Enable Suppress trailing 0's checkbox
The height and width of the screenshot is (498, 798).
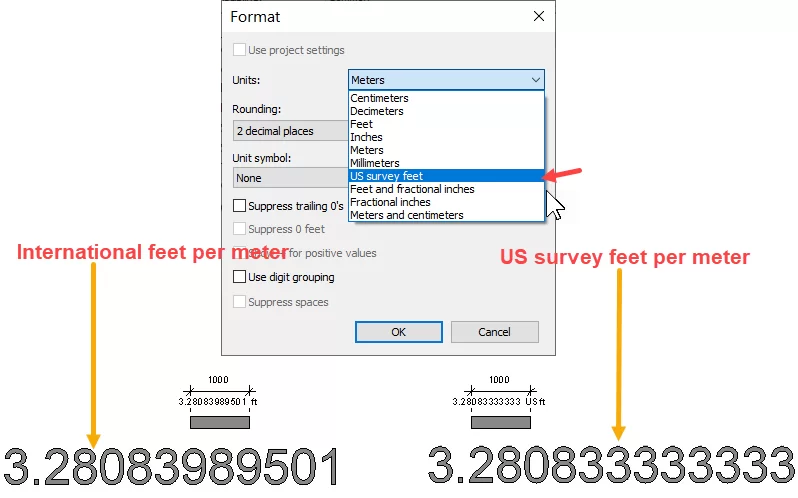click(x=239, y=206)
